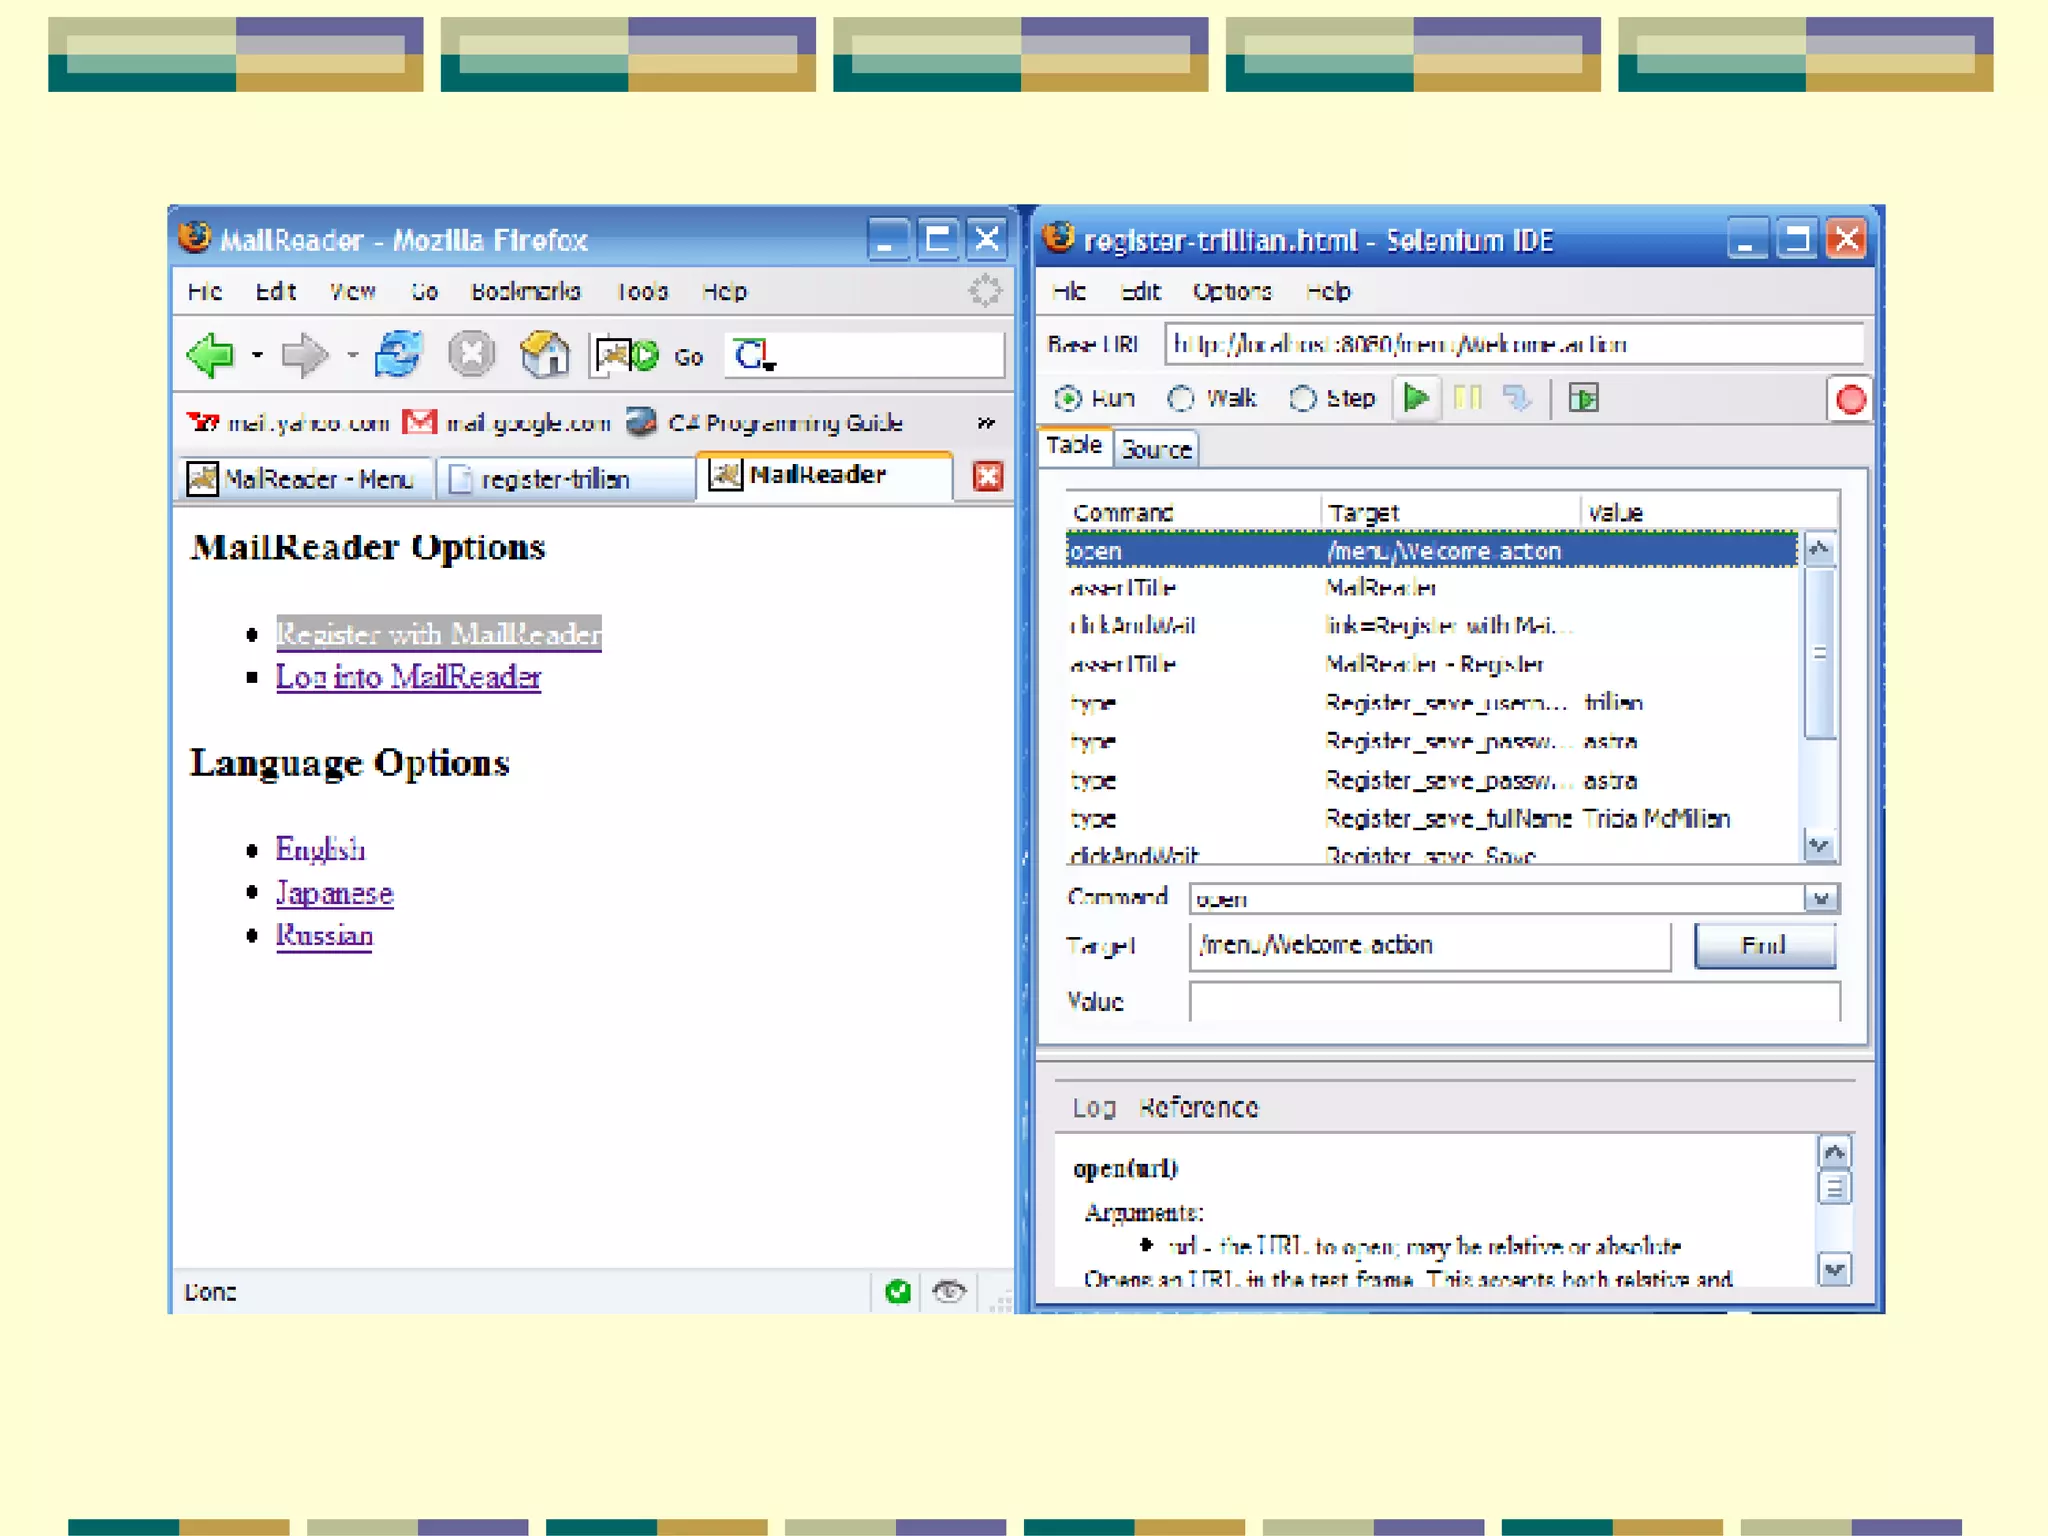Expand the bookmarks toolbar overflow chevron

986,423
